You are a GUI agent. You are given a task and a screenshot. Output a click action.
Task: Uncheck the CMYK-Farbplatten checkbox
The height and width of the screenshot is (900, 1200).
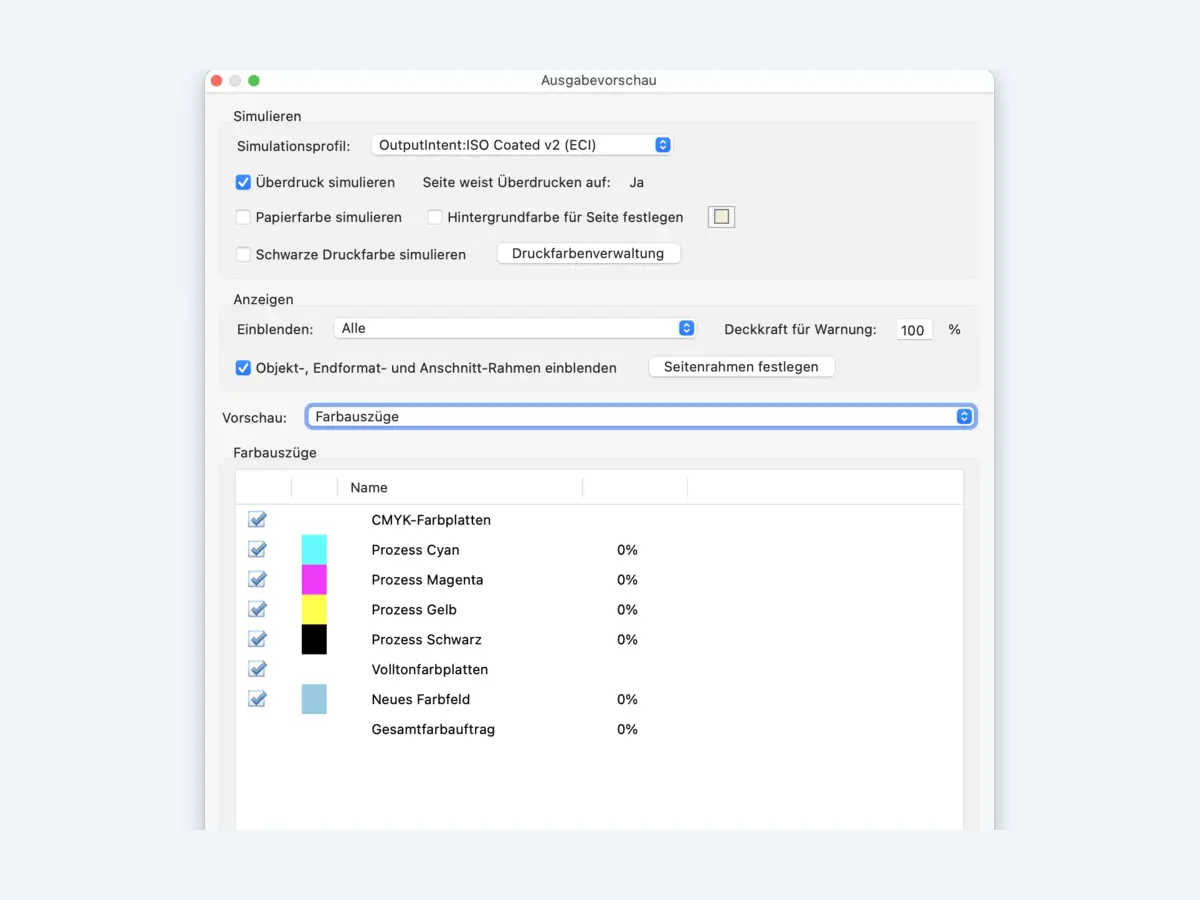[257, 520]
